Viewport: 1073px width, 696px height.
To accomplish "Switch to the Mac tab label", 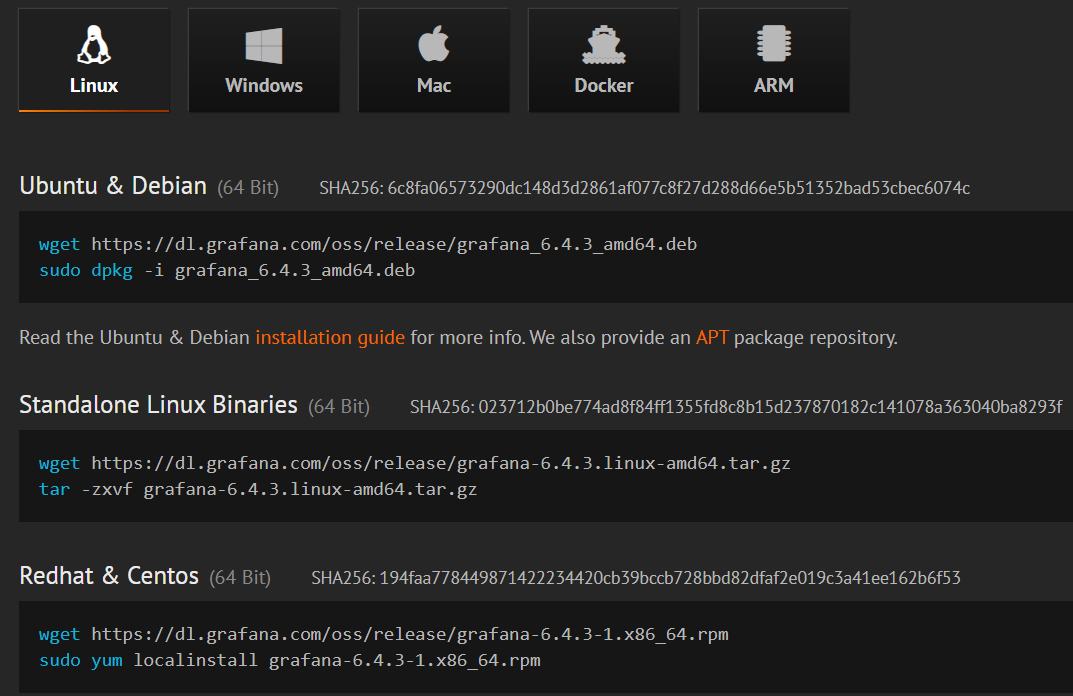I will [434, 86].
